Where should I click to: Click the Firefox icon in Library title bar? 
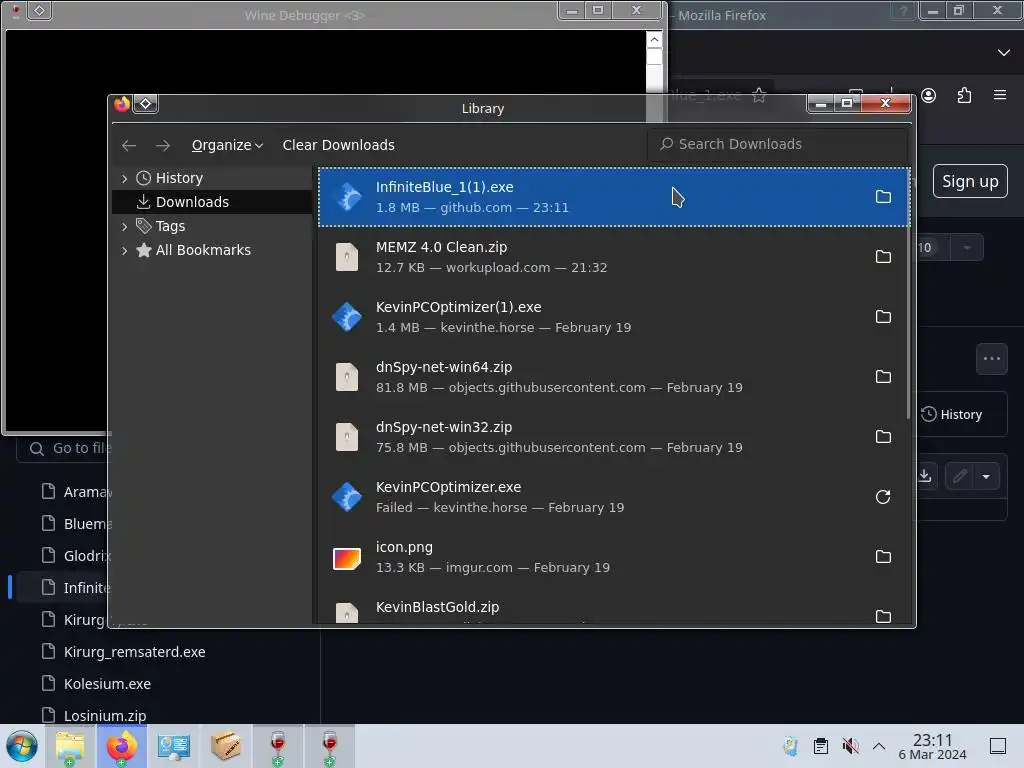(121, 104)
